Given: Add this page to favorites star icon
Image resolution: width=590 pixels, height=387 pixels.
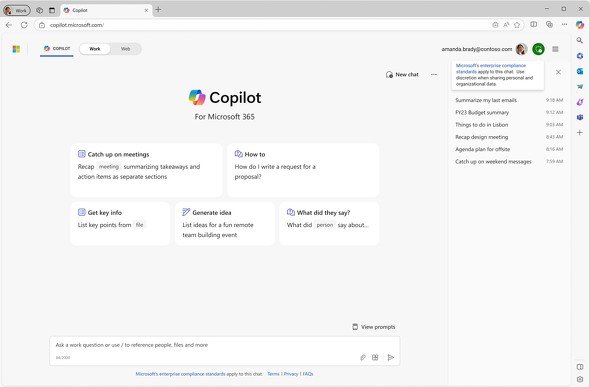Looking at the screenshot, I should coord(517,25).
